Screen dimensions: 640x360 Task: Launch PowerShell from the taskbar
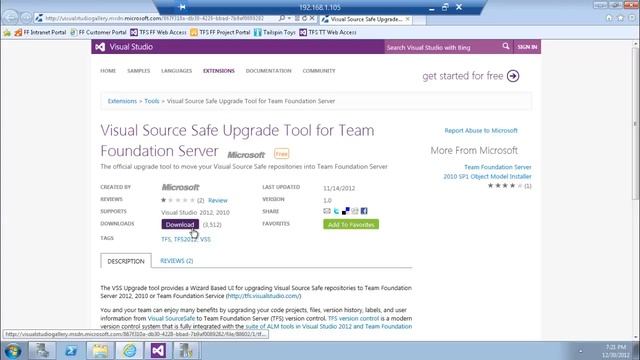[x=71, y=351]
